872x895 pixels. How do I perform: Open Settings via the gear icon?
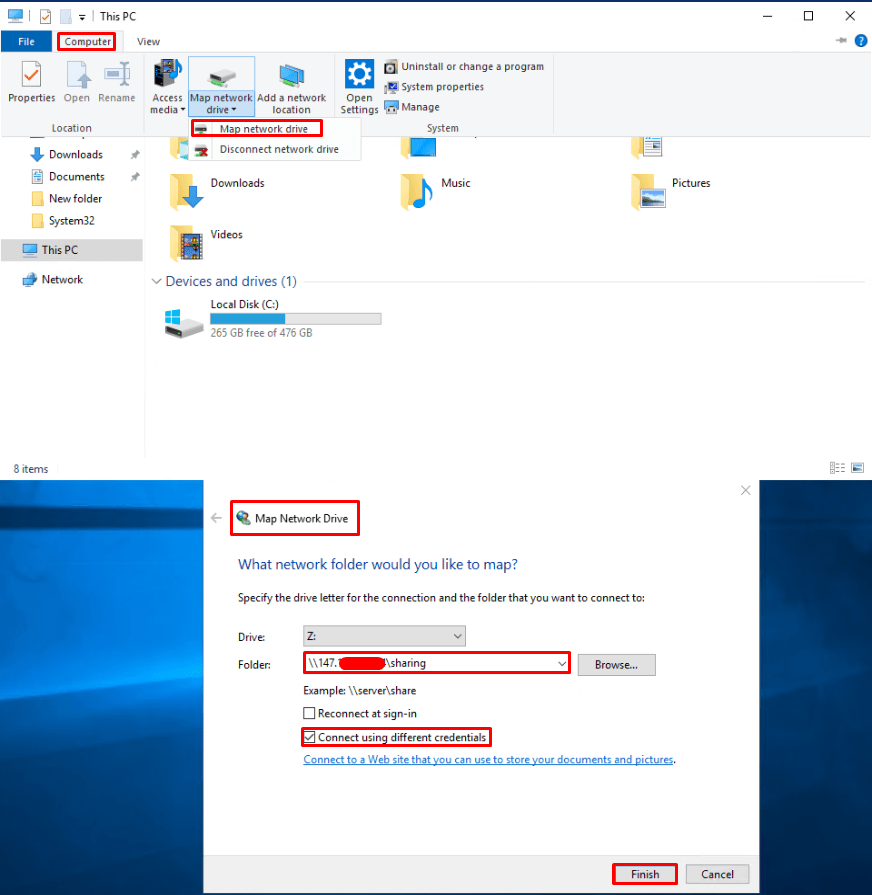tap(359, 76)
